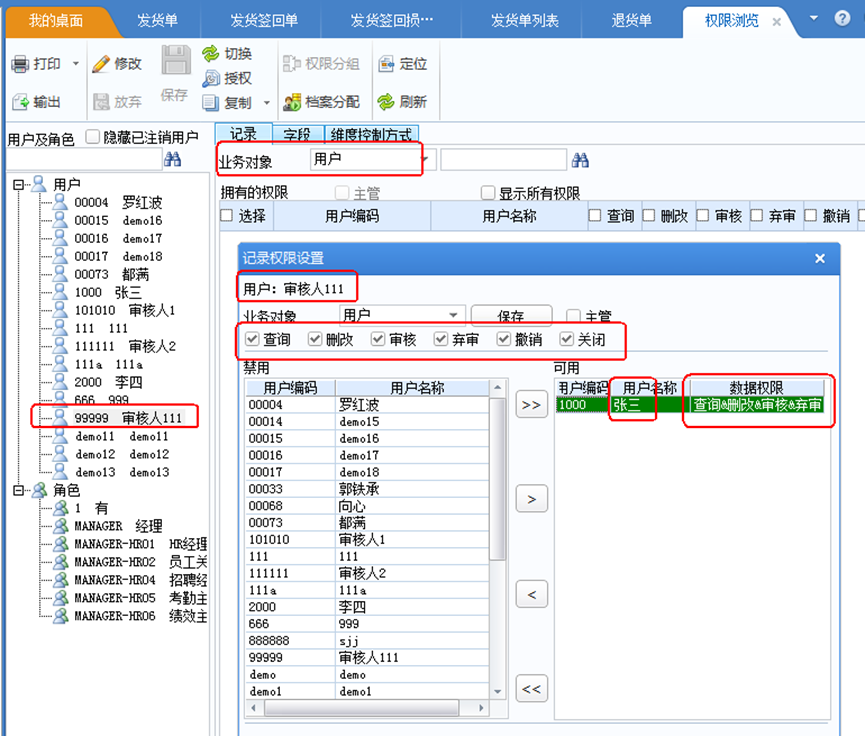The image size is (865, 736).
Task: Click the > move selected button
Action: 531,499
